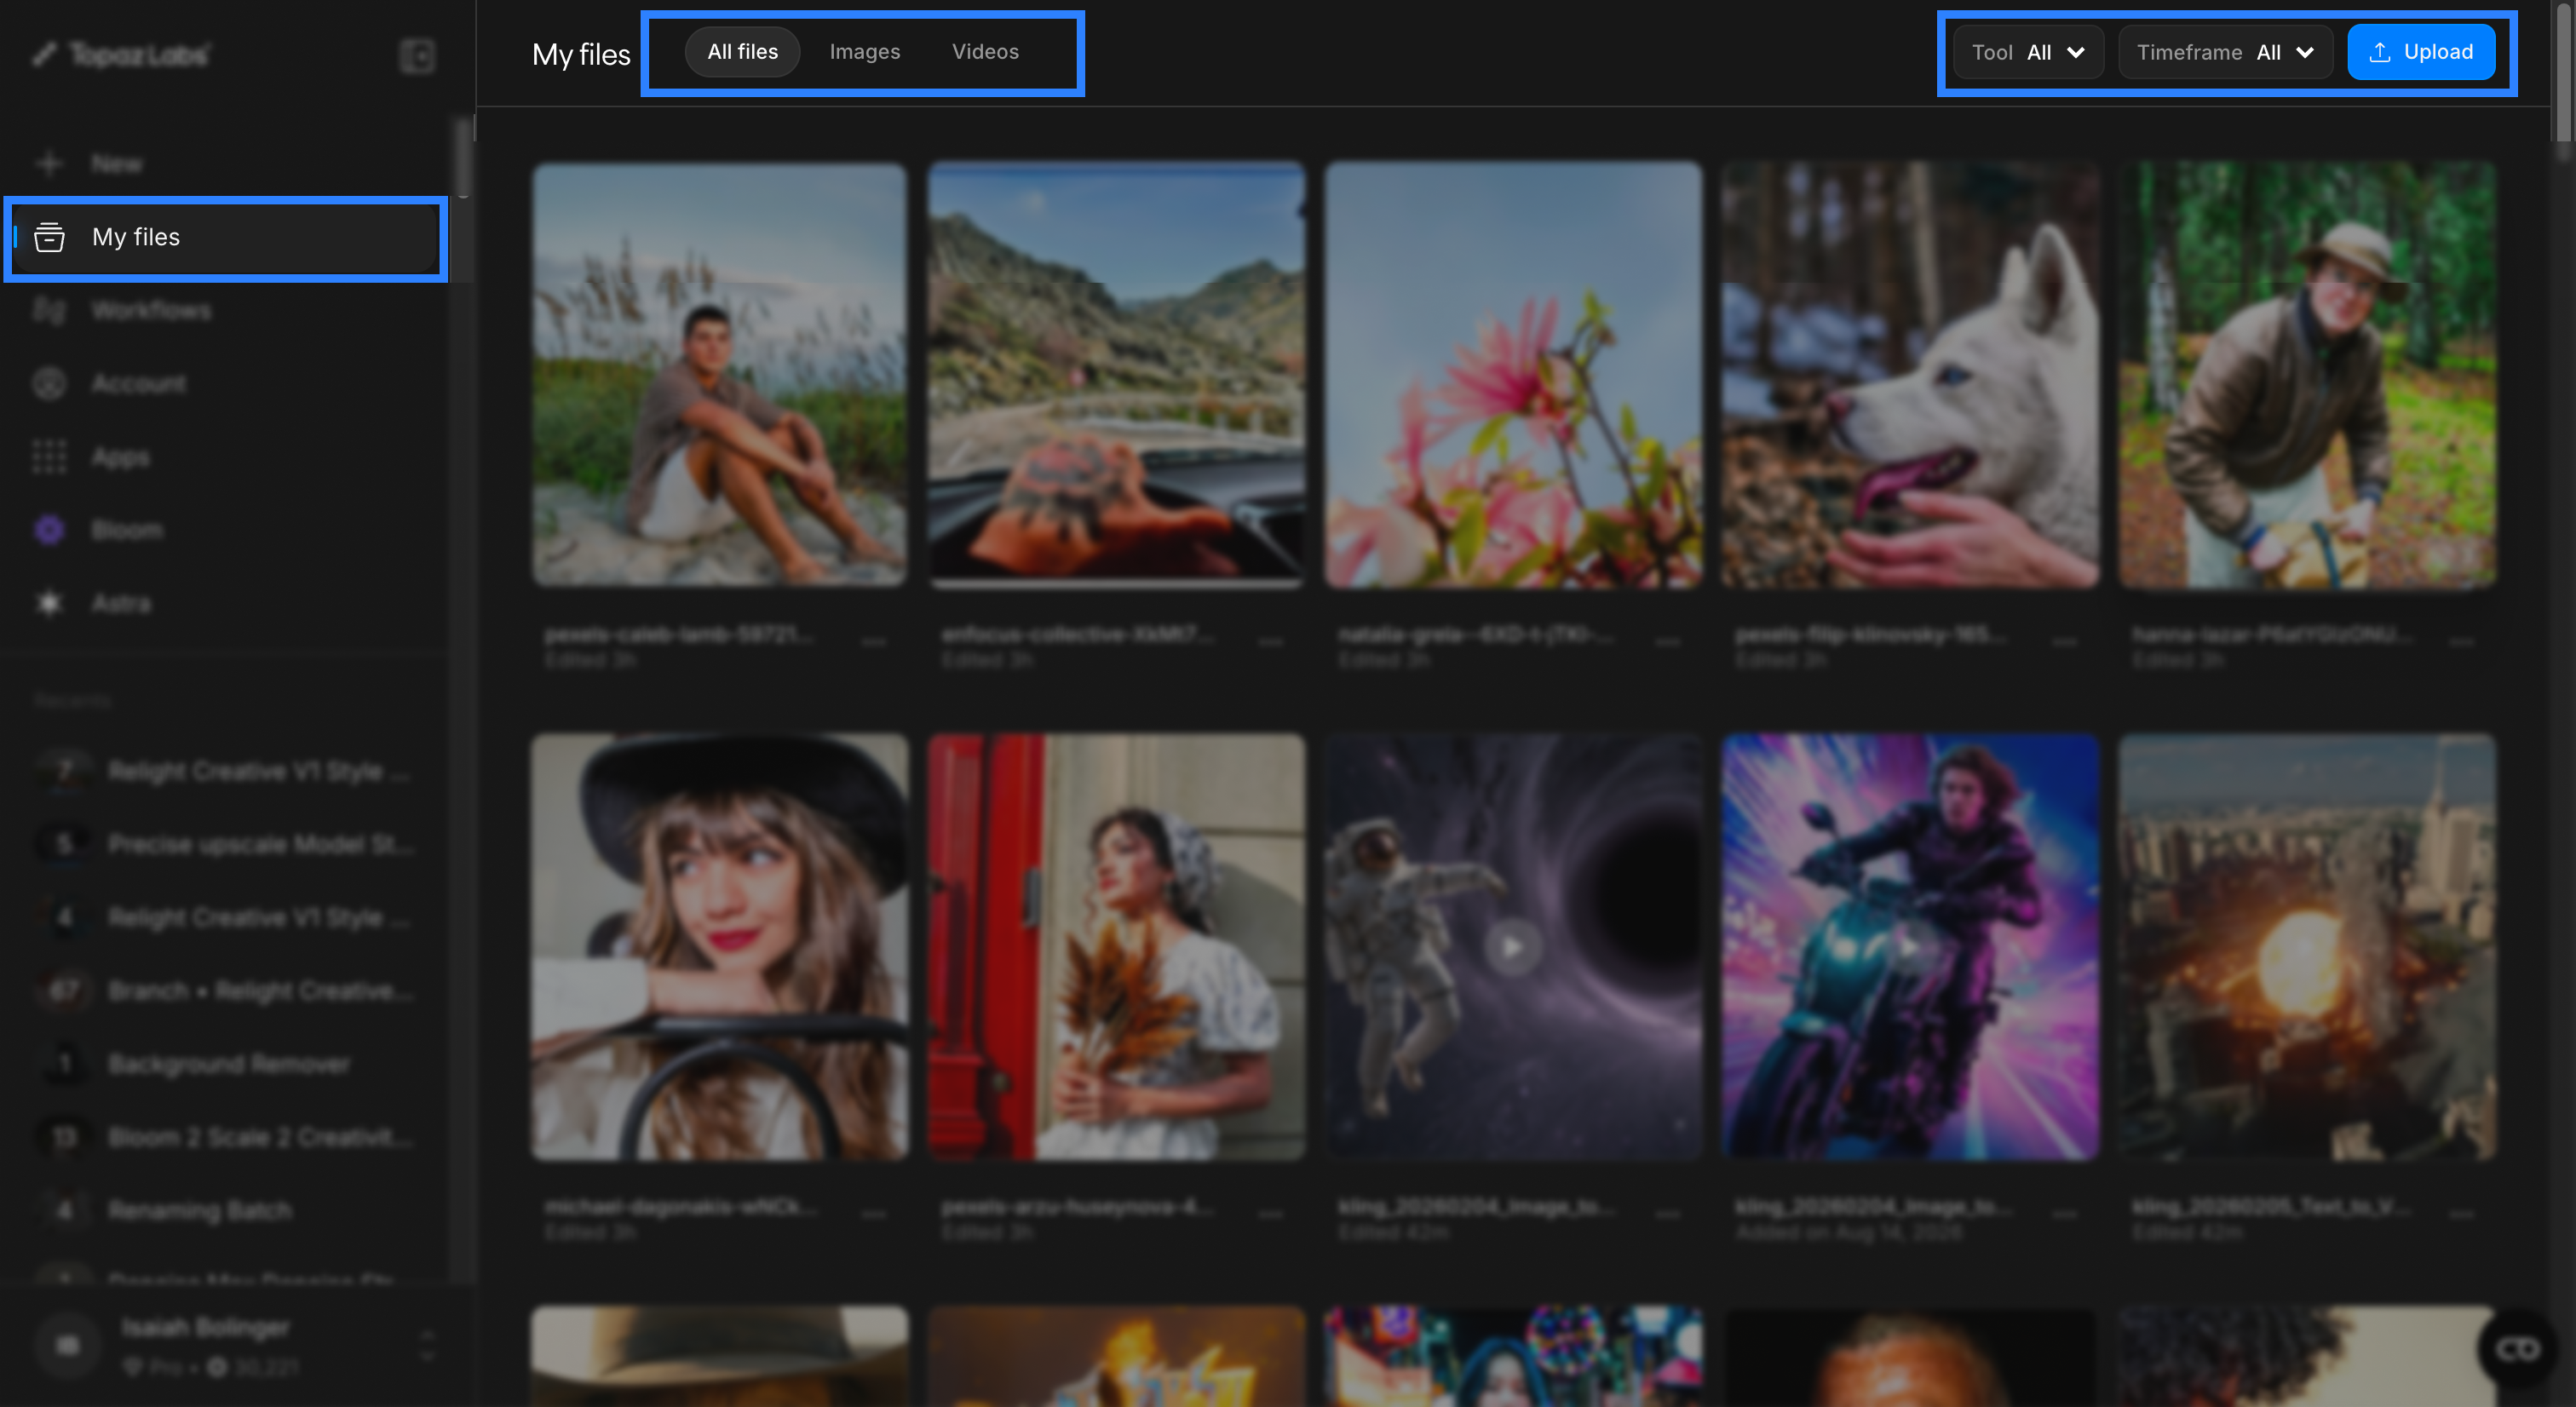Open the thumbnail of man sitting on beach
The image size is (2576, 1407).
[x=719, y=375]
